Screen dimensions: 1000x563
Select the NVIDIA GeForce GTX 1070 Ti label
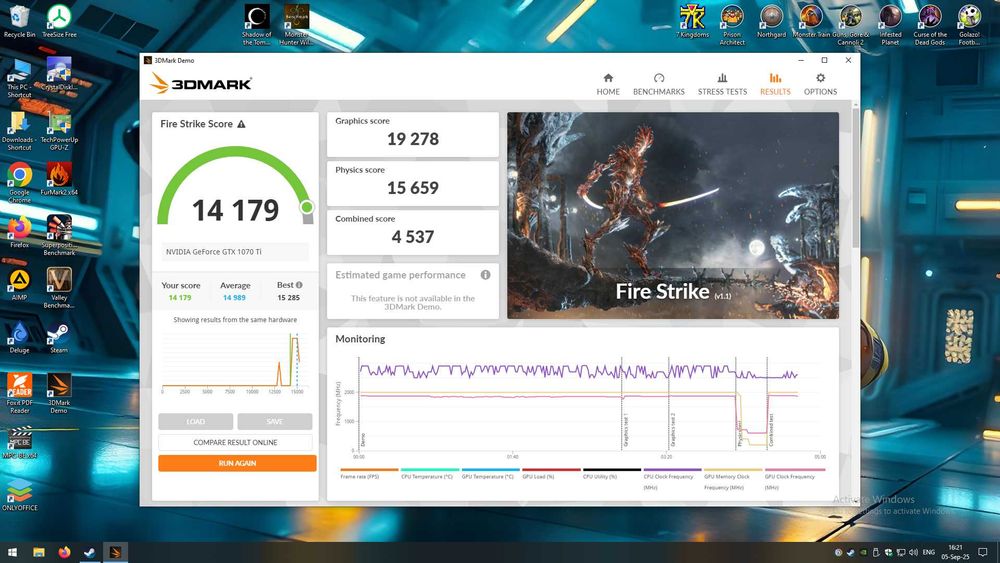point(214,252)
